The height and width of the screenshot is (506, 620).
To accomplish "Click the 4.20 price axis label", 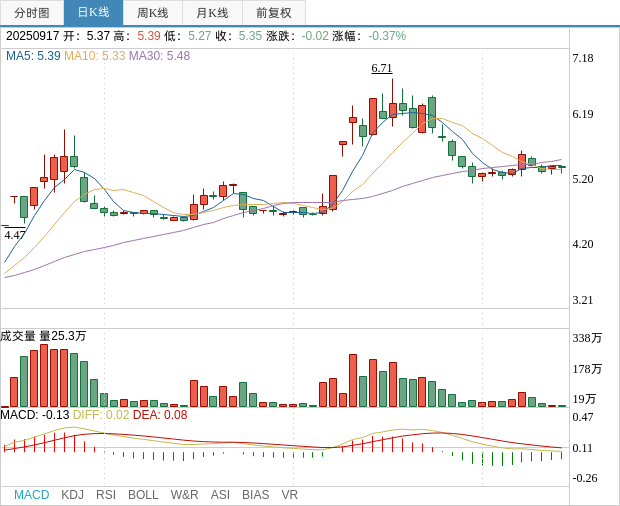I will click(x=583, y=244).
